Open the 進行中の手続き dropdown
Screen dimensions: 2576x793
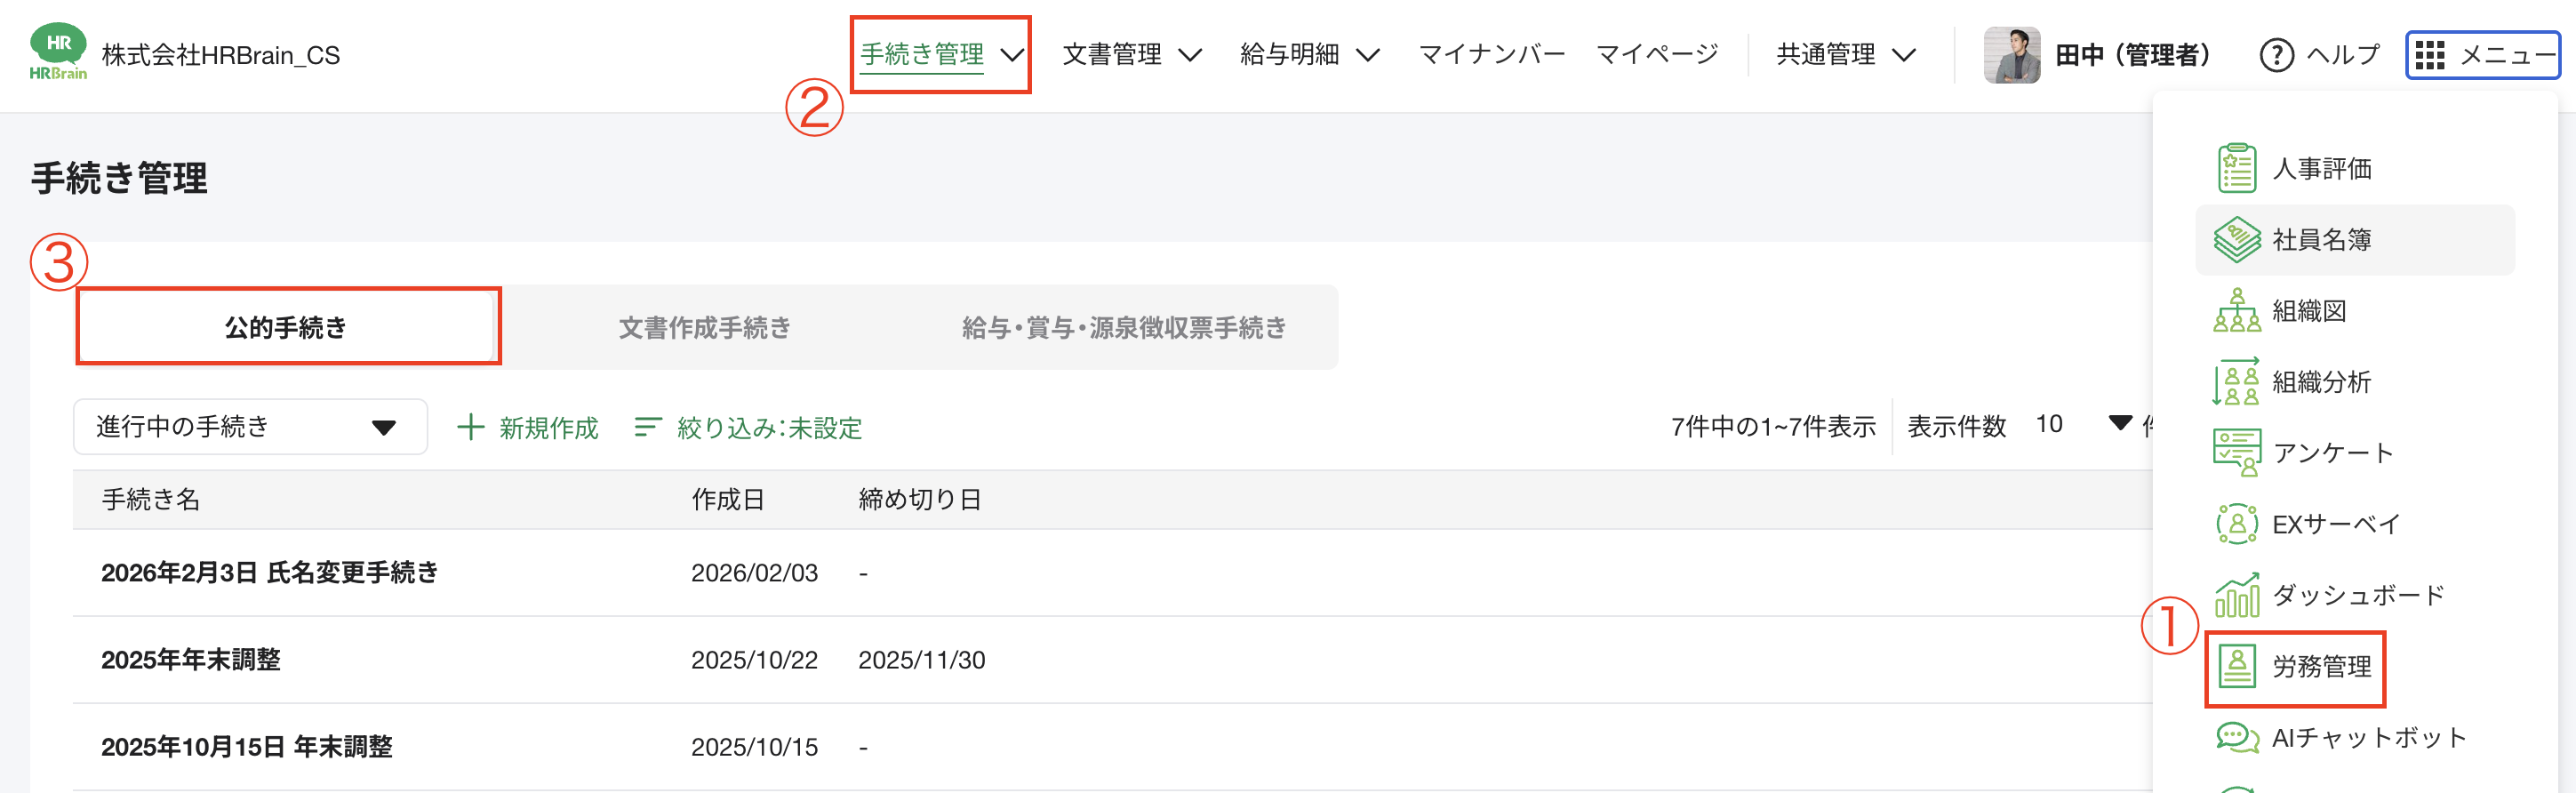[250, 426]
